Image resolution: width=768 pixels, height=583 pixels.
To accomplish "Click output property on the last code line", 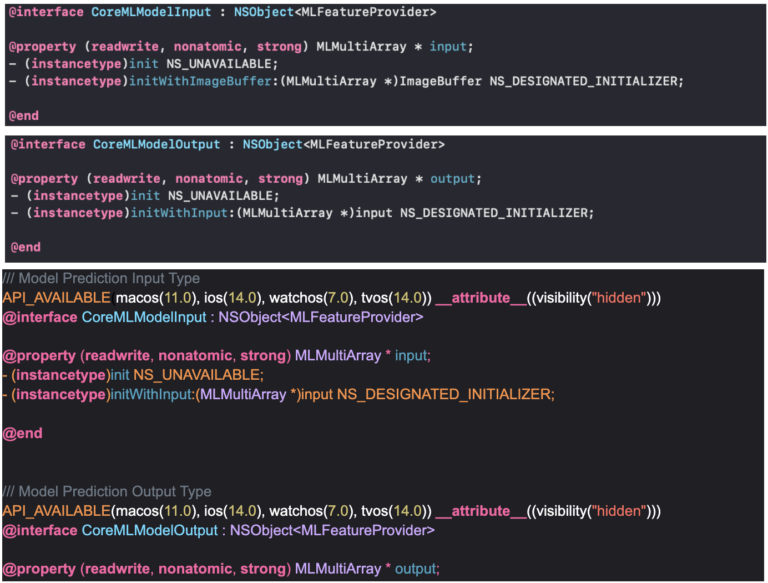I will tap(416, 569).
